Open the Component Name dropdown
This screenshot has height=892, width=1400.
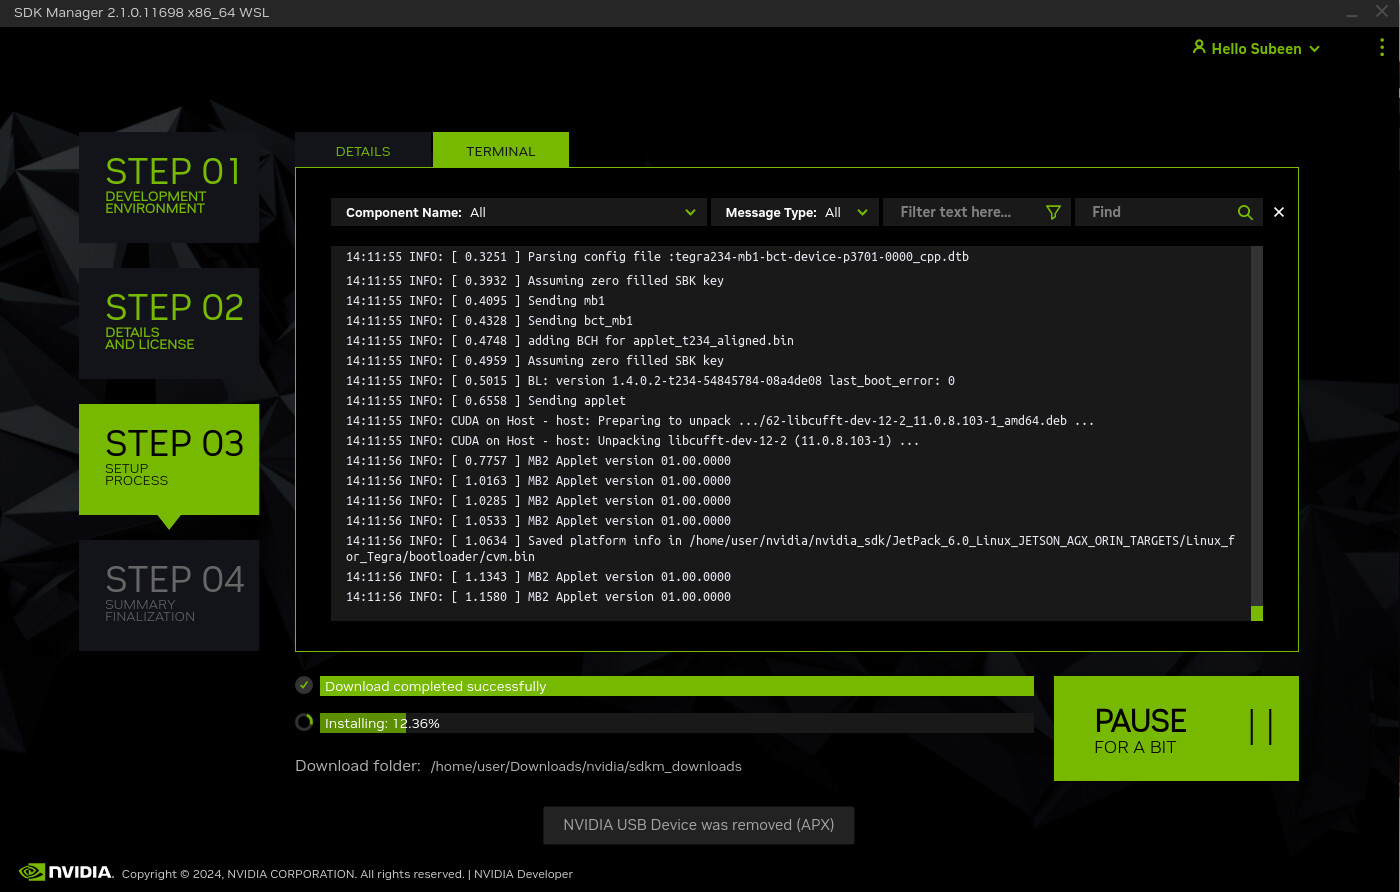coord(519,212)
